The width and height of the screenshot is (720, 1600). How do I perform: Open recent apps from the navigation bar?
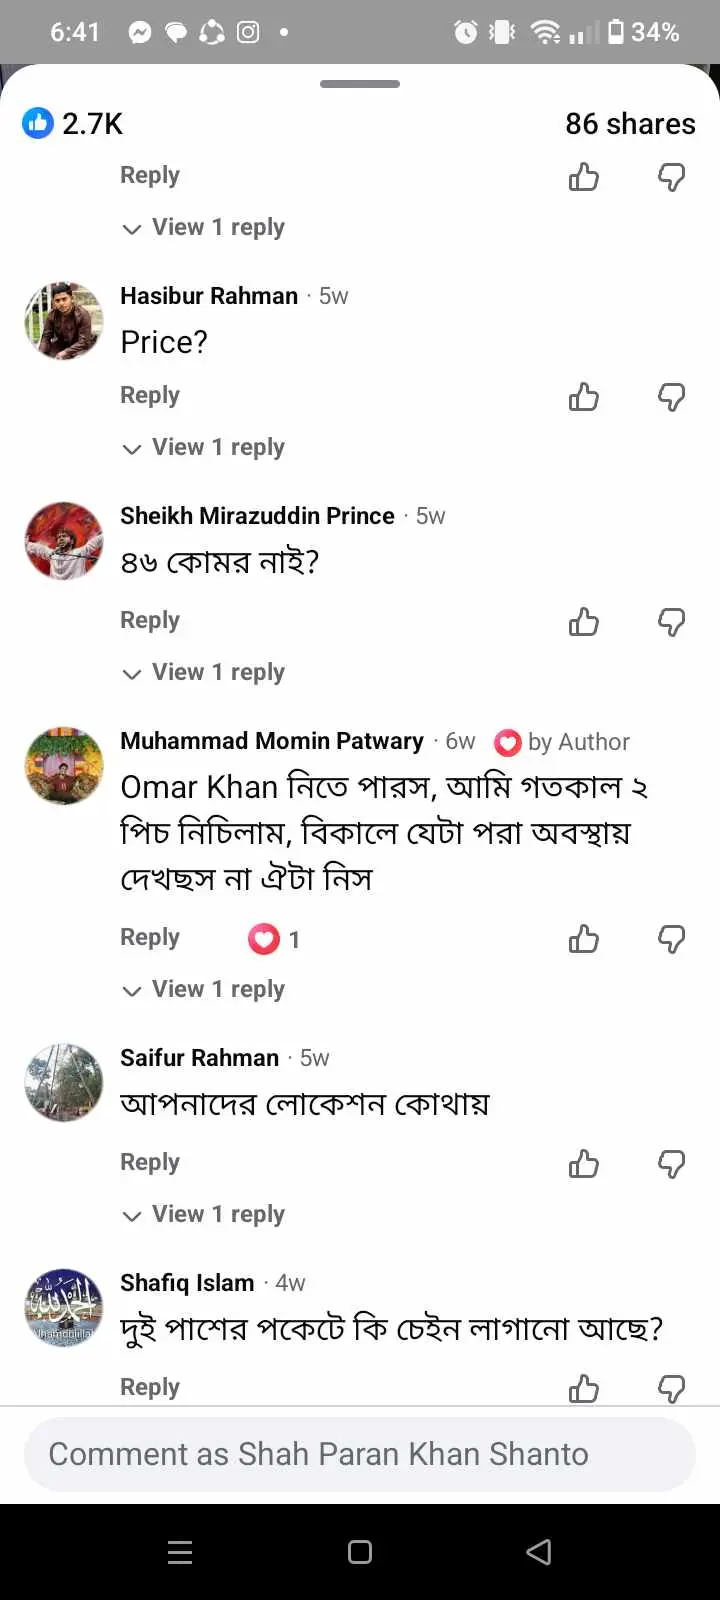180,1552
